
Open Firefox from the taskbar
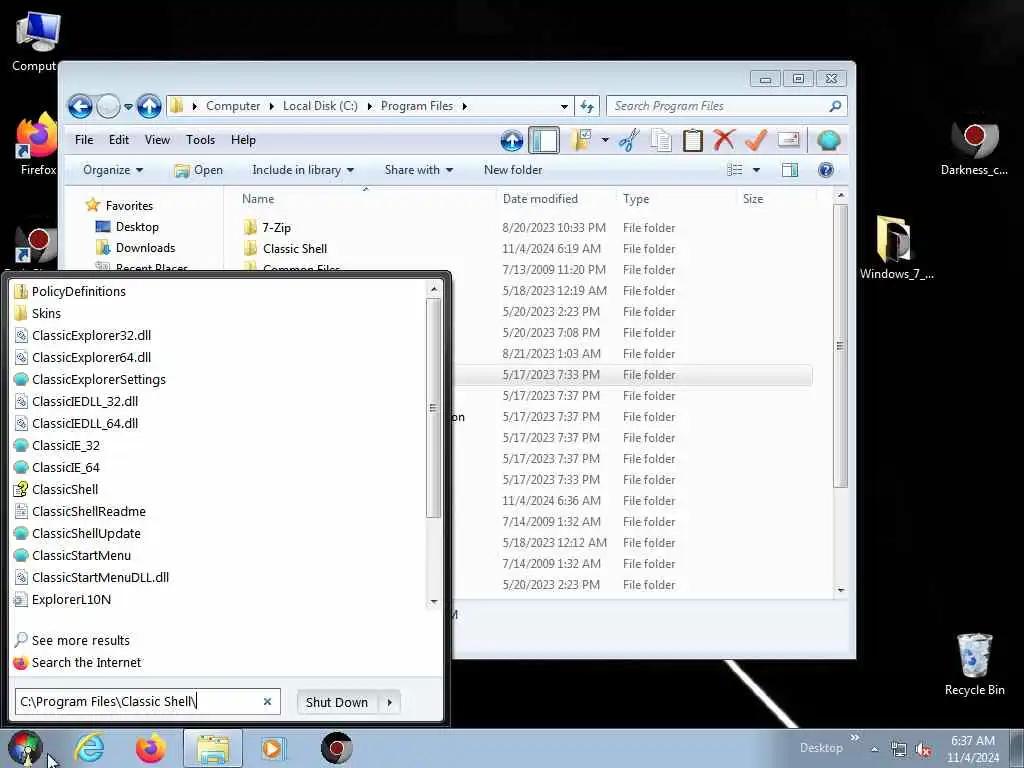click(151, 748)
